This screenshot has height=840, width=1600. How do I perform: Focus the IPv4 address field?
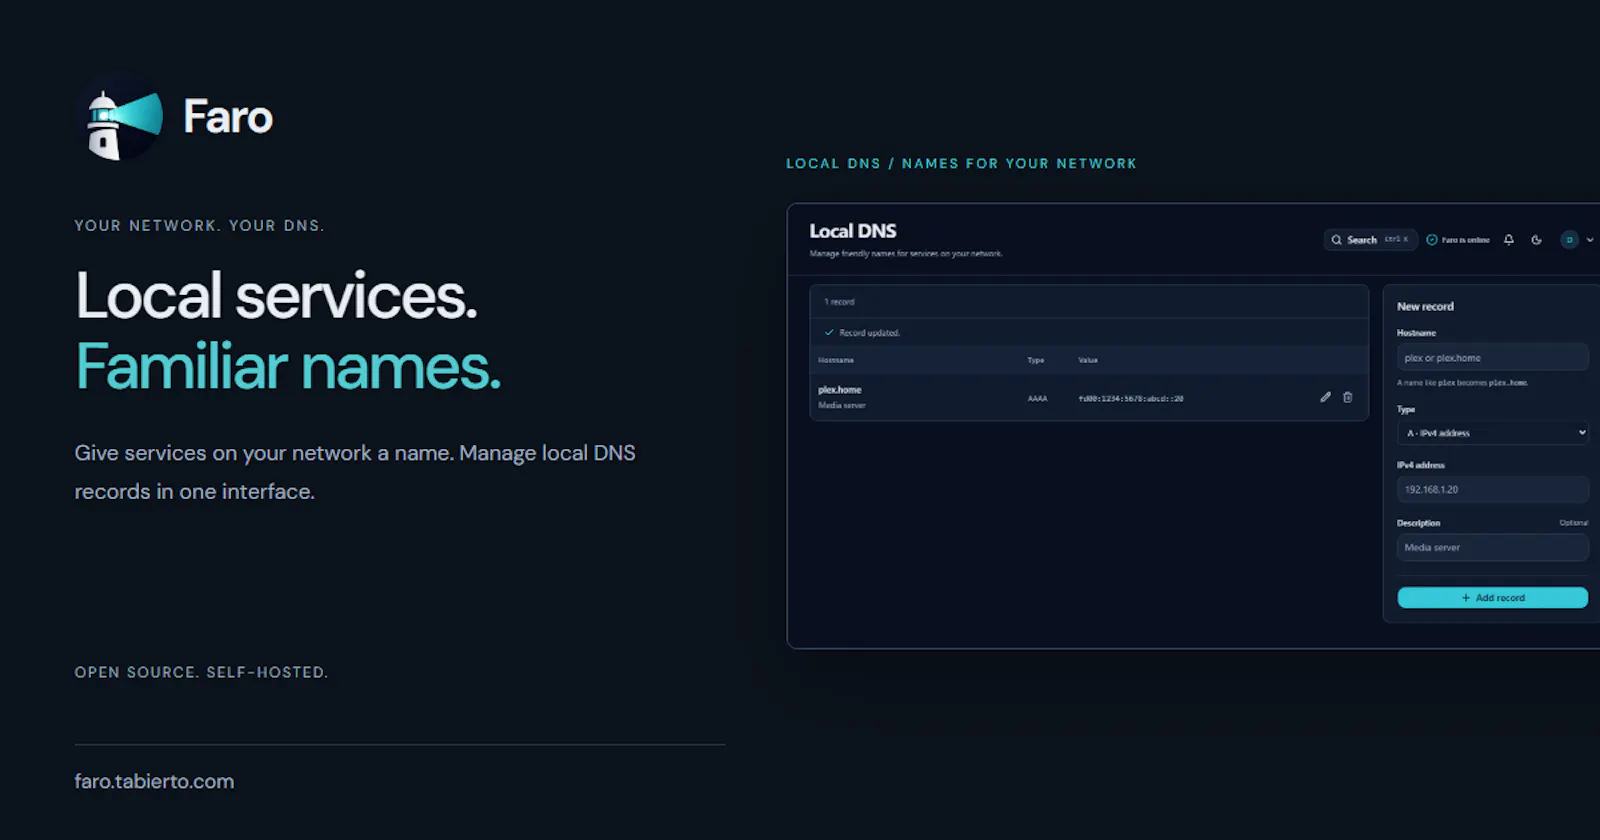(x=1492, y=490)
